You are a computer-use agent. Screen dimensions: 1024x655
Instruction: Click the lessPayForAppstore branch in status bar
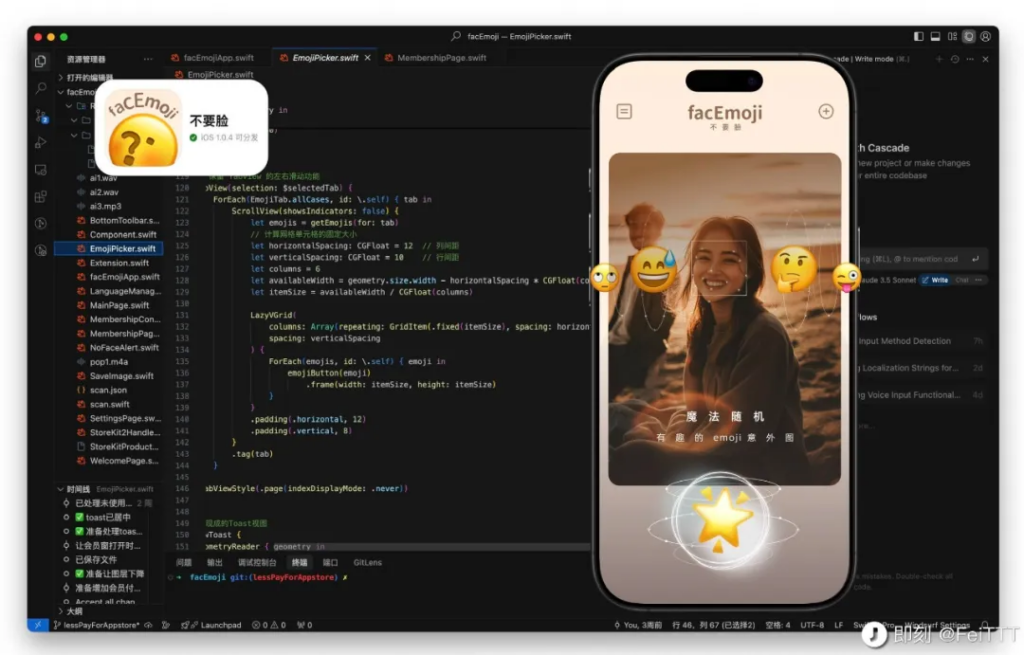pos(97,625)
